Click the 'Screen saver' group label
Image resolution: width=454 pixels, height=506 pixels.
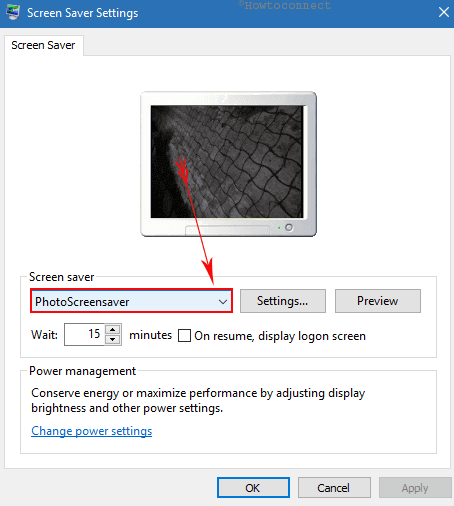pos(62,277)
